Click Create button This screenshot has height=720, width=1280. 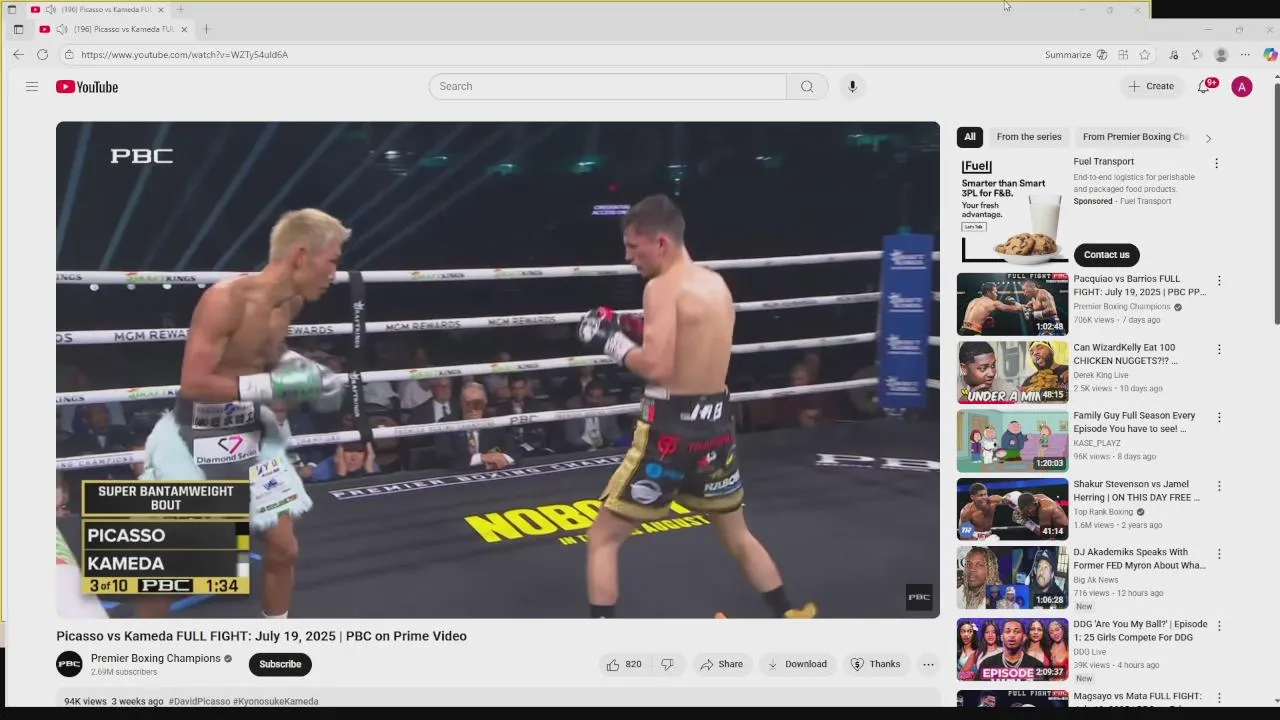[x=1151, y=86]
